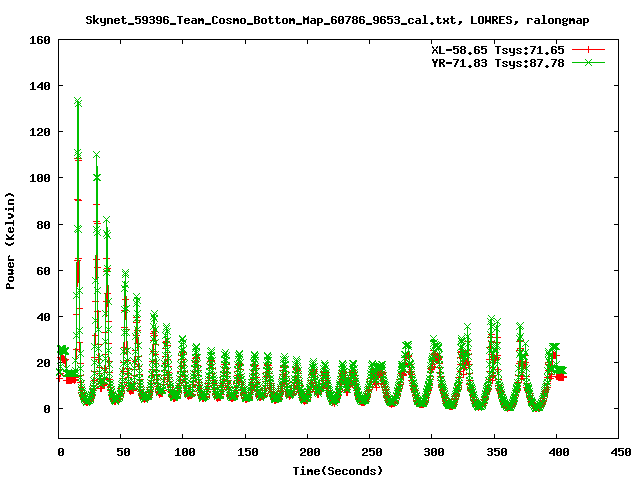Click the y-axis tick label 160
This screenshot has height=480, width=640.
point(40,40)
